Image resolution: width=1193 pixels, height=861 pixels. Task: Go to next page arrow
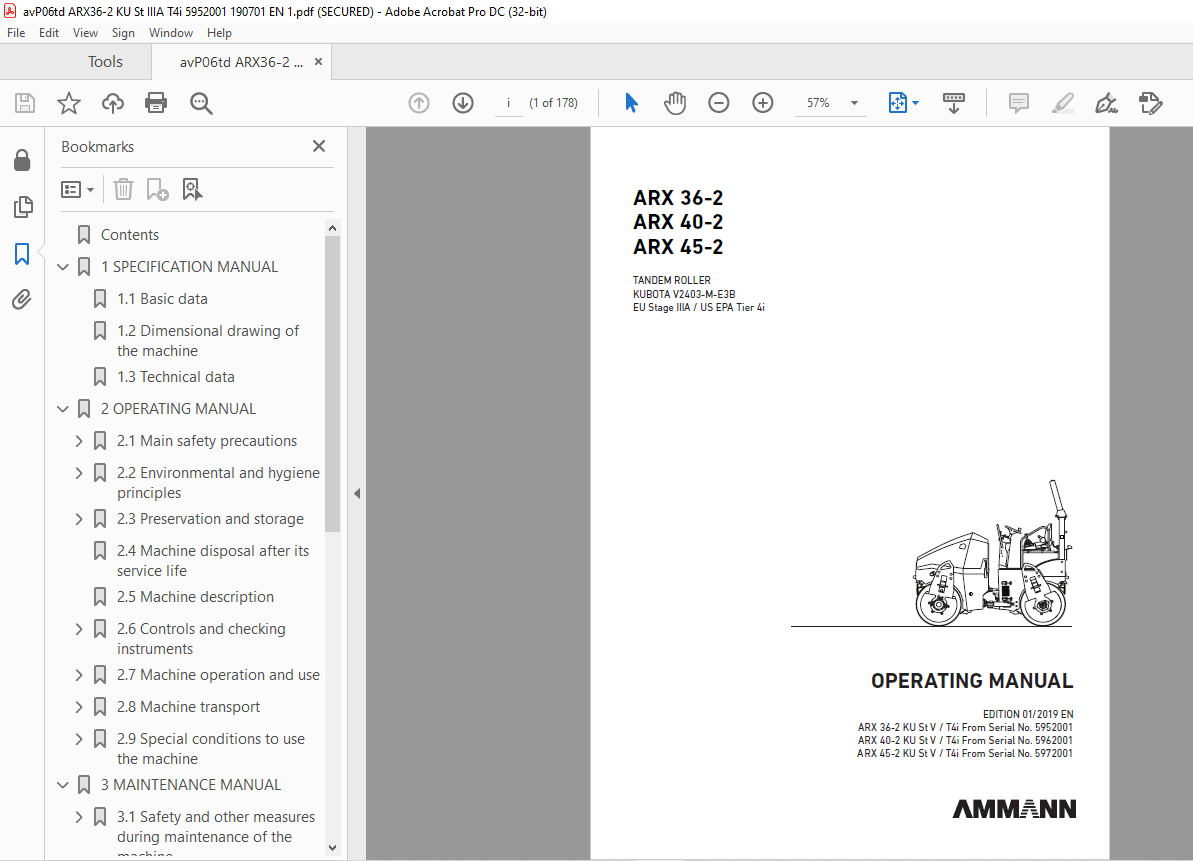463,103
